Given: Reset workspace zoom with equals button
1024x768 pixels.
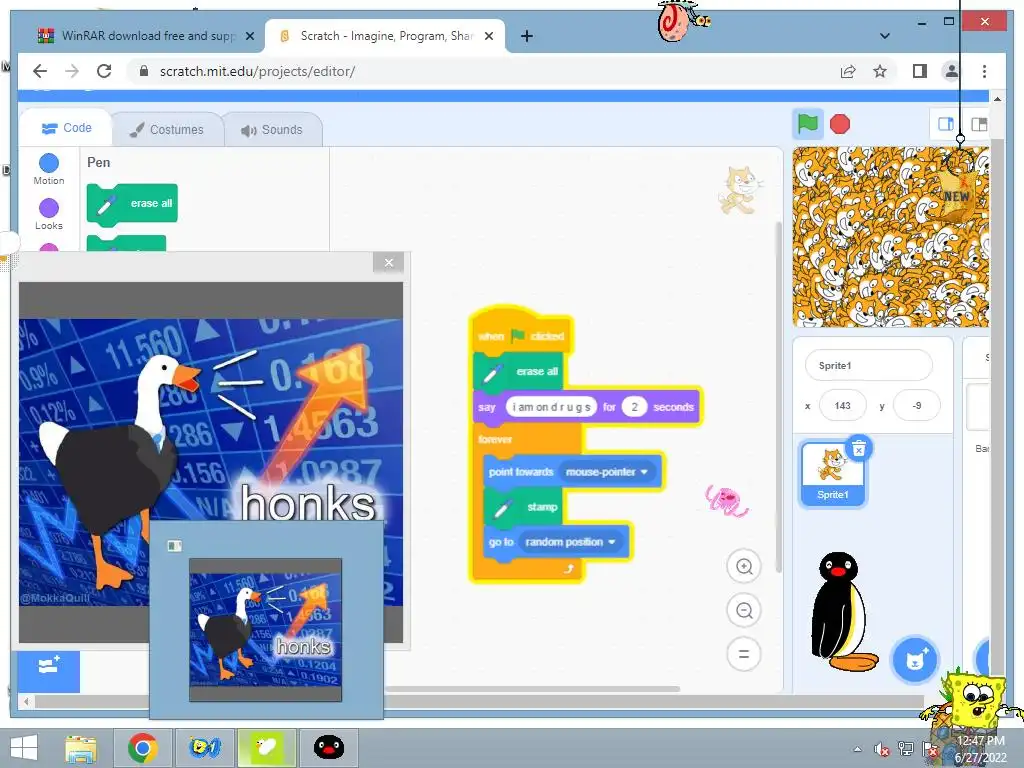Looking at the screenshot, I should click(744, 654).
